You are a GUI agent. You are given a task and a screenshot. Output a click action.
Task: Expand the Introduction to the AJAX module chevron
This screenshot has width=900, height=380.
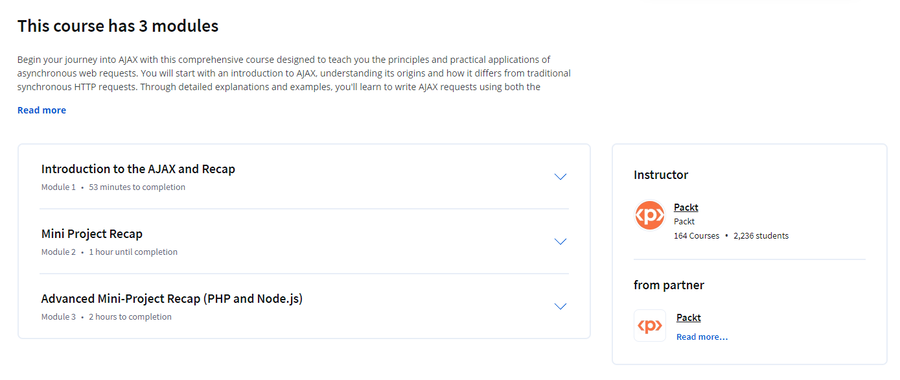(561, 177)
